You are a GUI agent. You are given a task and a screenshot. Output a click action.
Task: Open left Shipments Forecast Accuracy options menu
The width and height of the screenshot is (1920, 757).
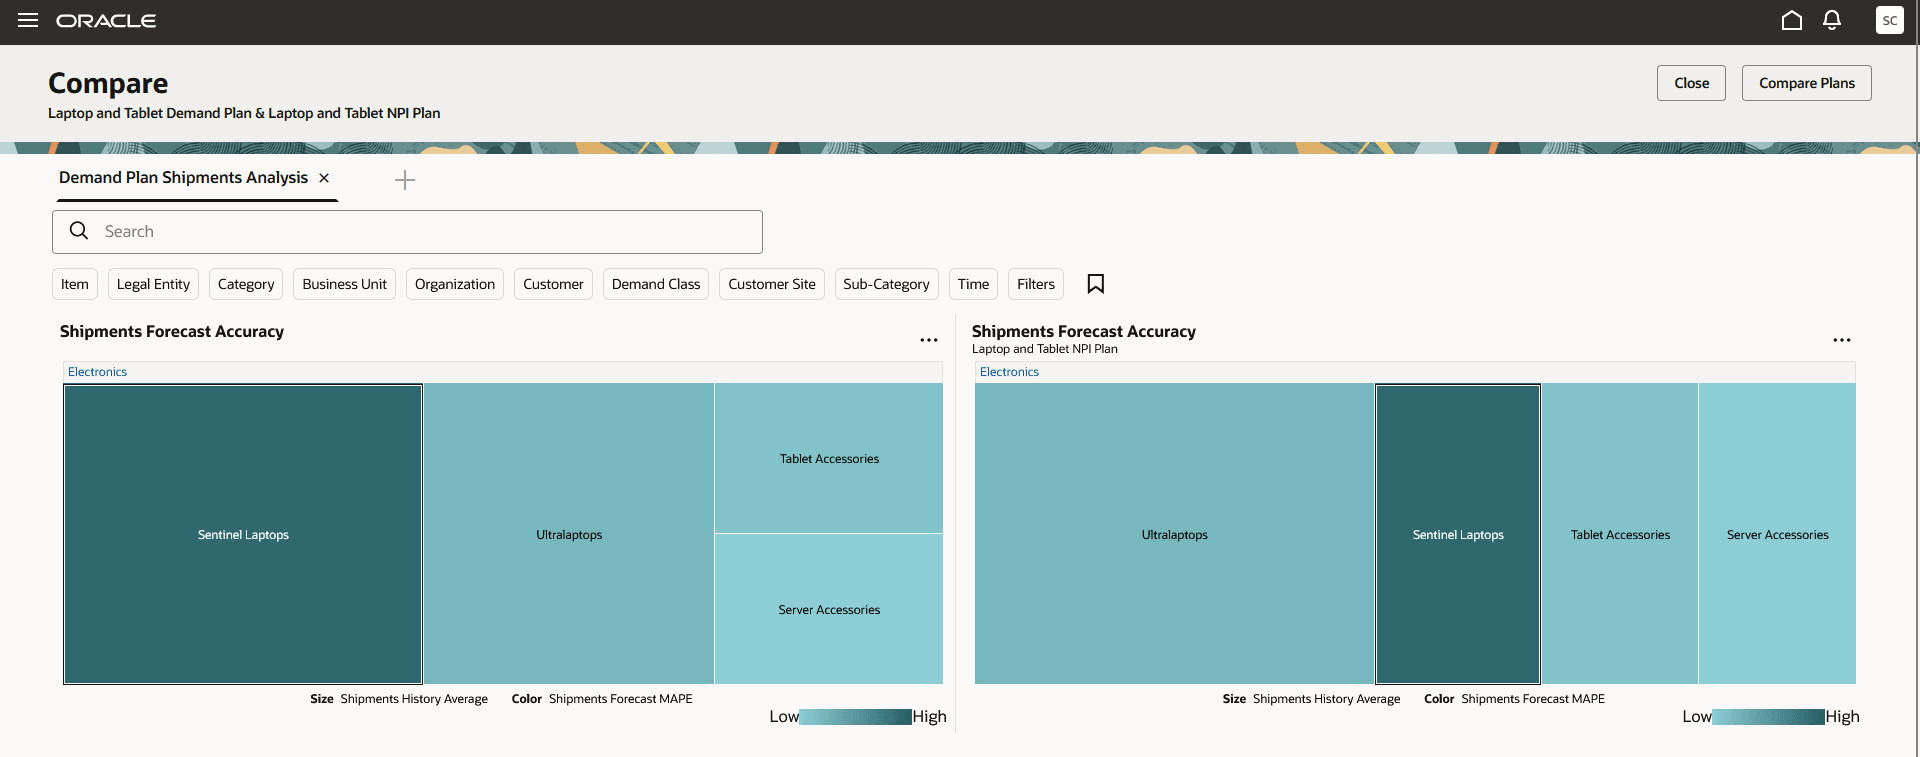click(x=929, y=340)
